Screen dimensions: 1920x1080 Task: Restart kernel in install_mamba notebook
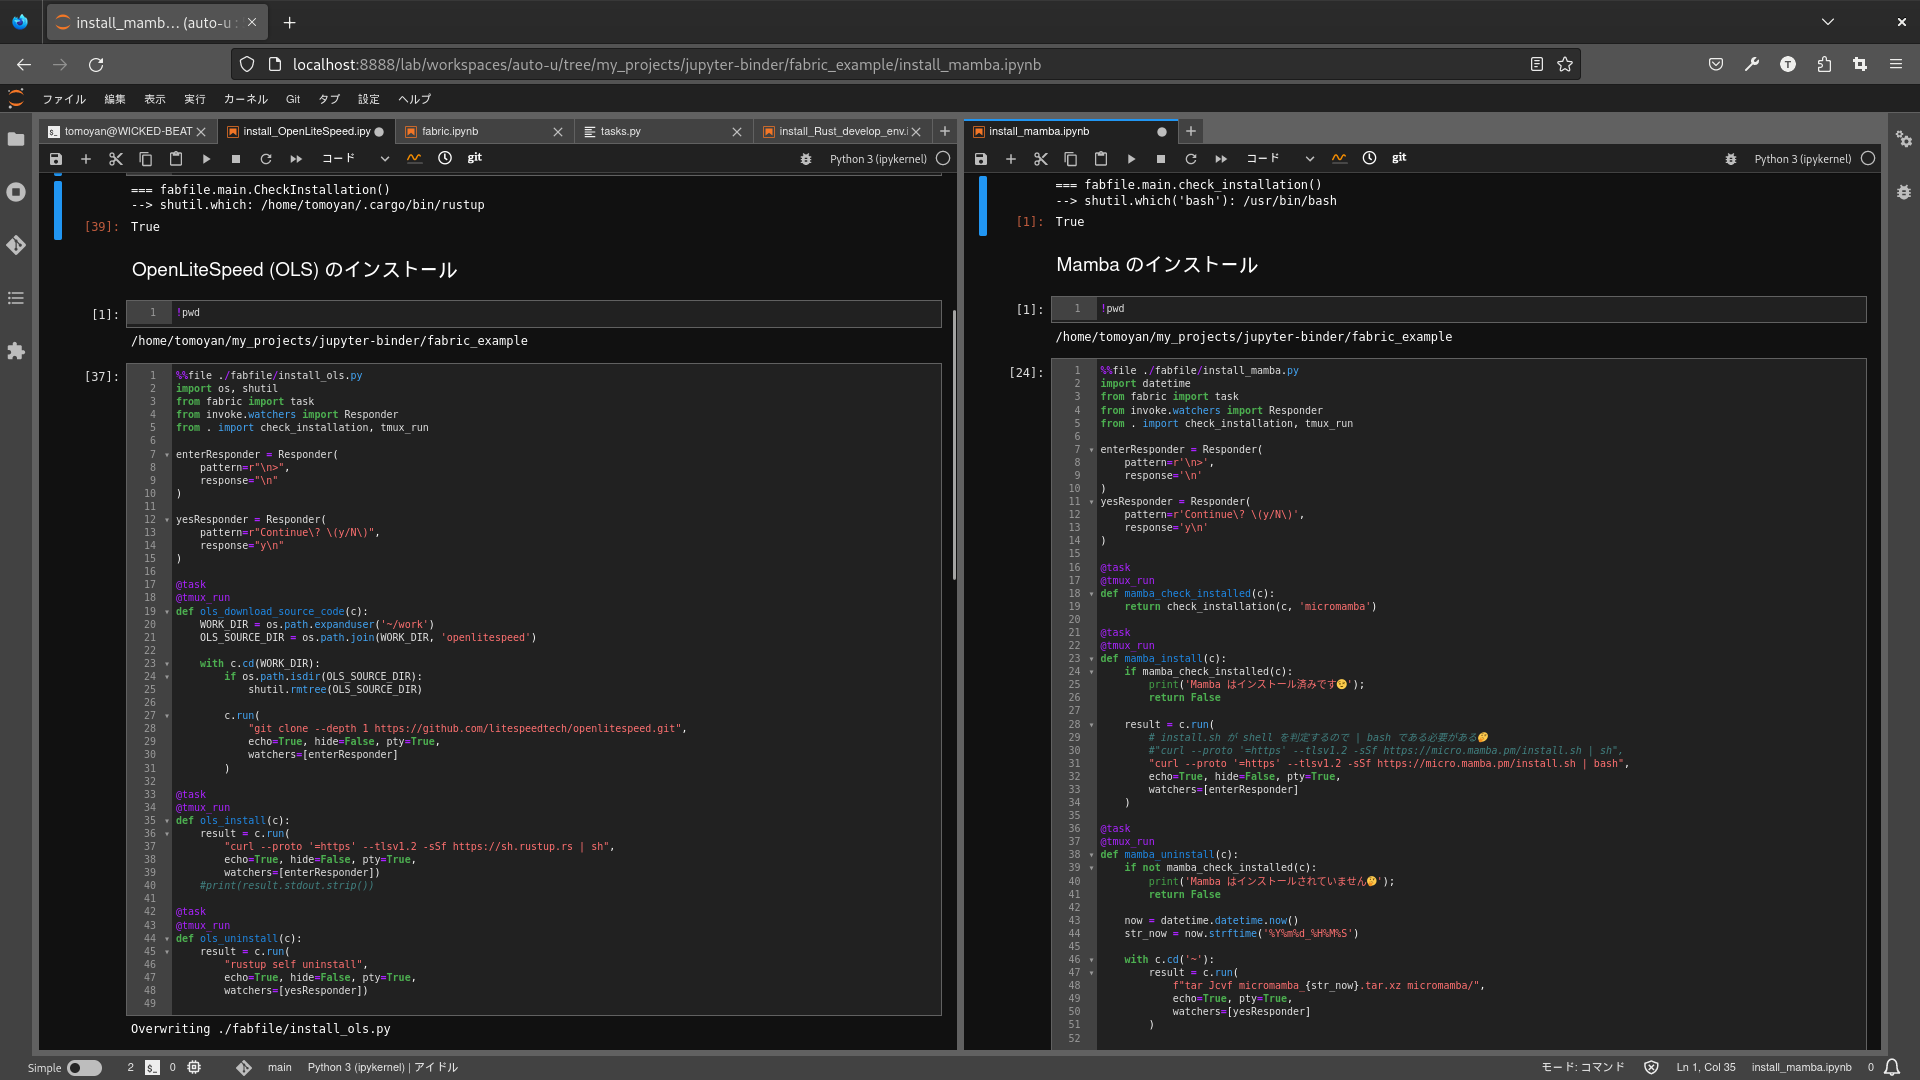point(1191,159)
